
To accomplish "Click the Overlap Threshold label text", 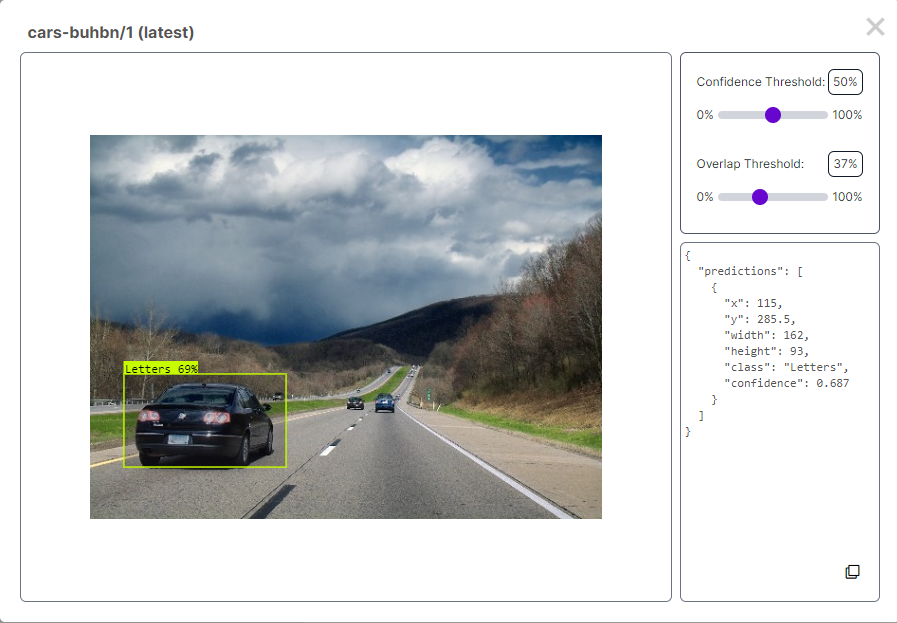I will (x=749, y=163).
